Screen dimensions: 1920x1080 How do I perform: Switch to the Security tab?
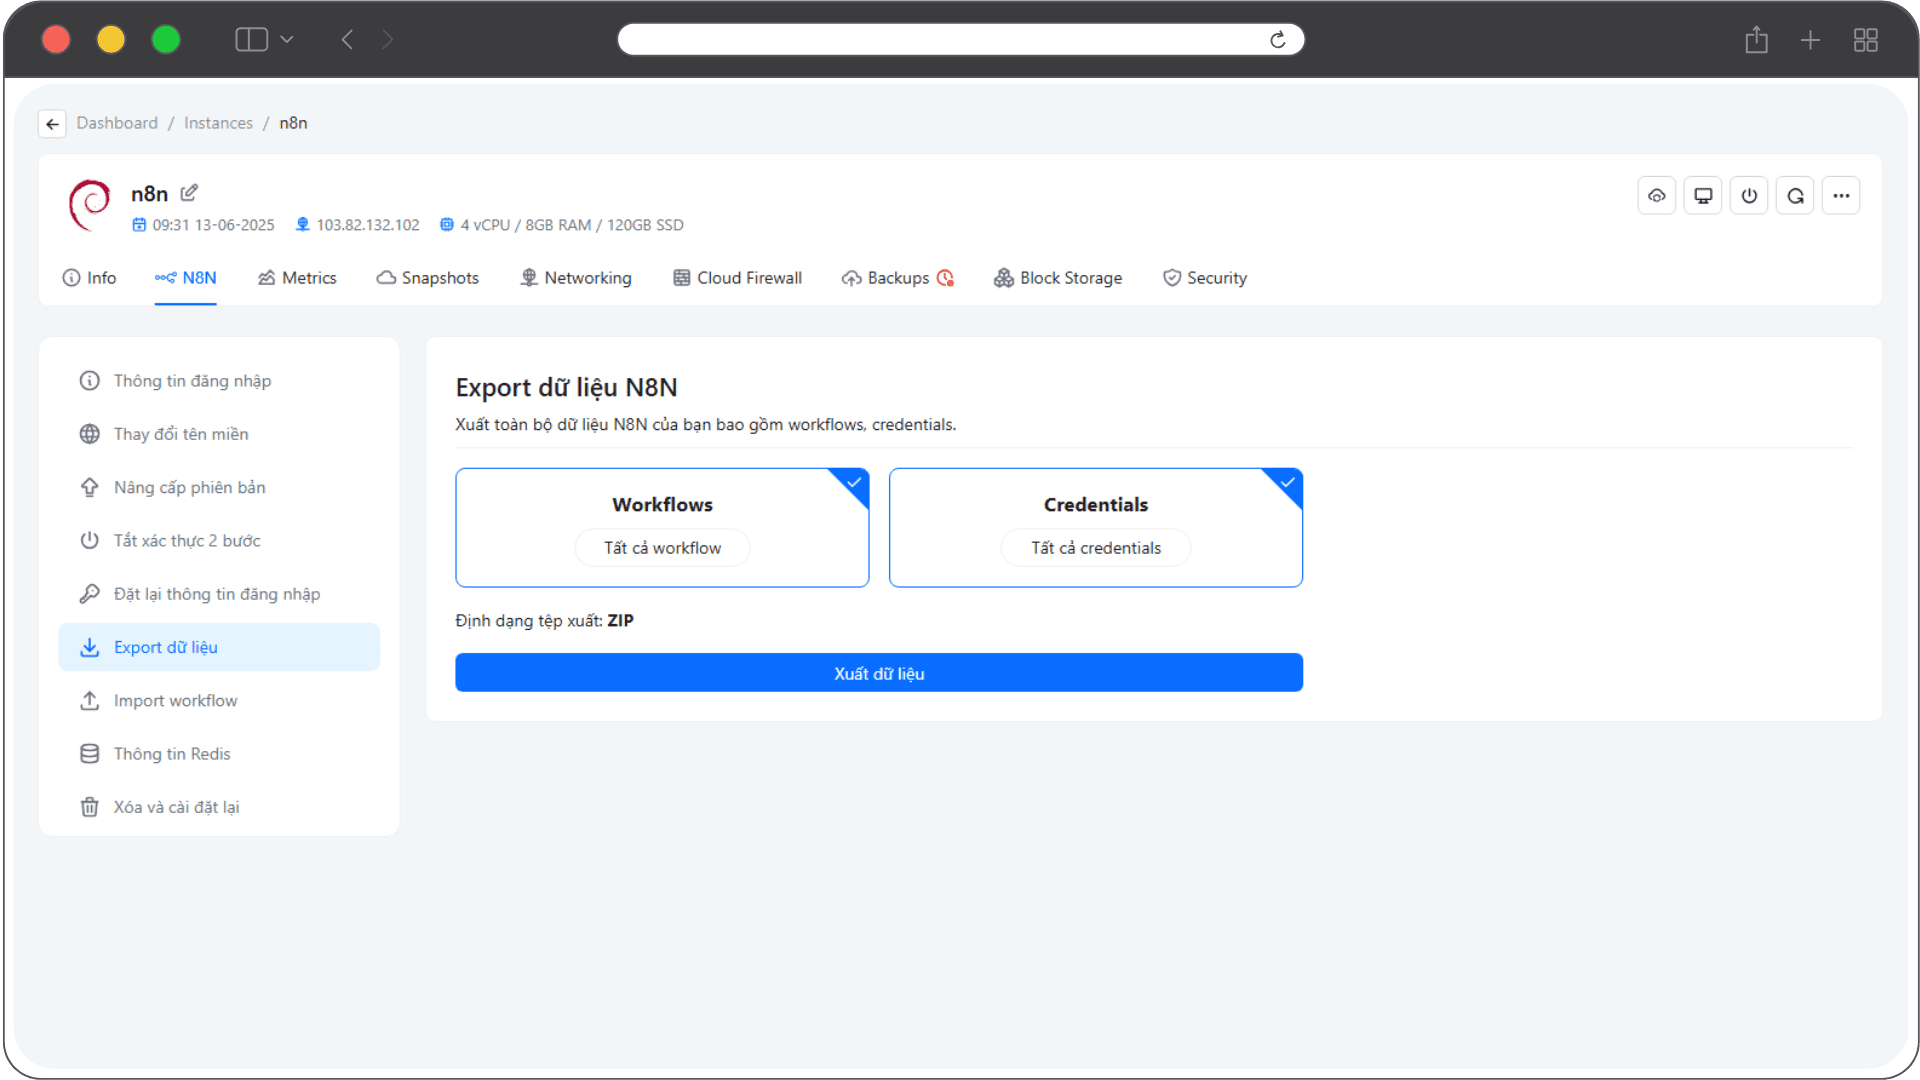click(x=1204, y=278)
